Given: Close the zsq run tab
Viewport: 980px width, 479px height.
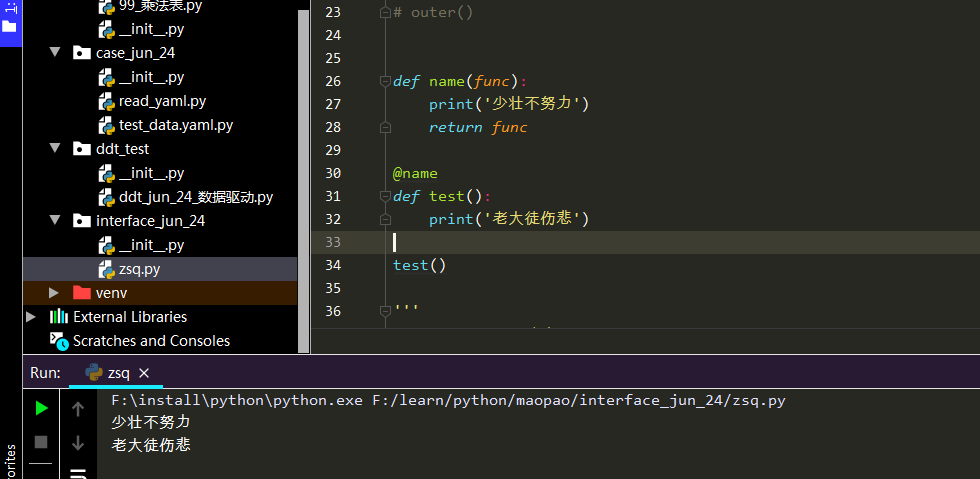Looking at the screenshot, I should pyautogui.click(x=144, y=373).
